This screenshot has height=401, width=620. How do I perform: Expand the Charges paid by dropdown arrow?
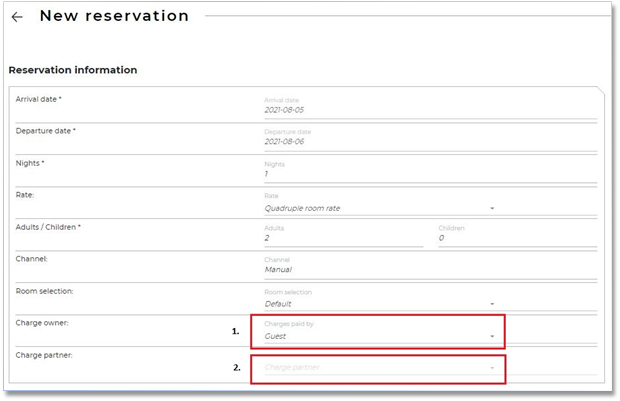click(492, 337)
